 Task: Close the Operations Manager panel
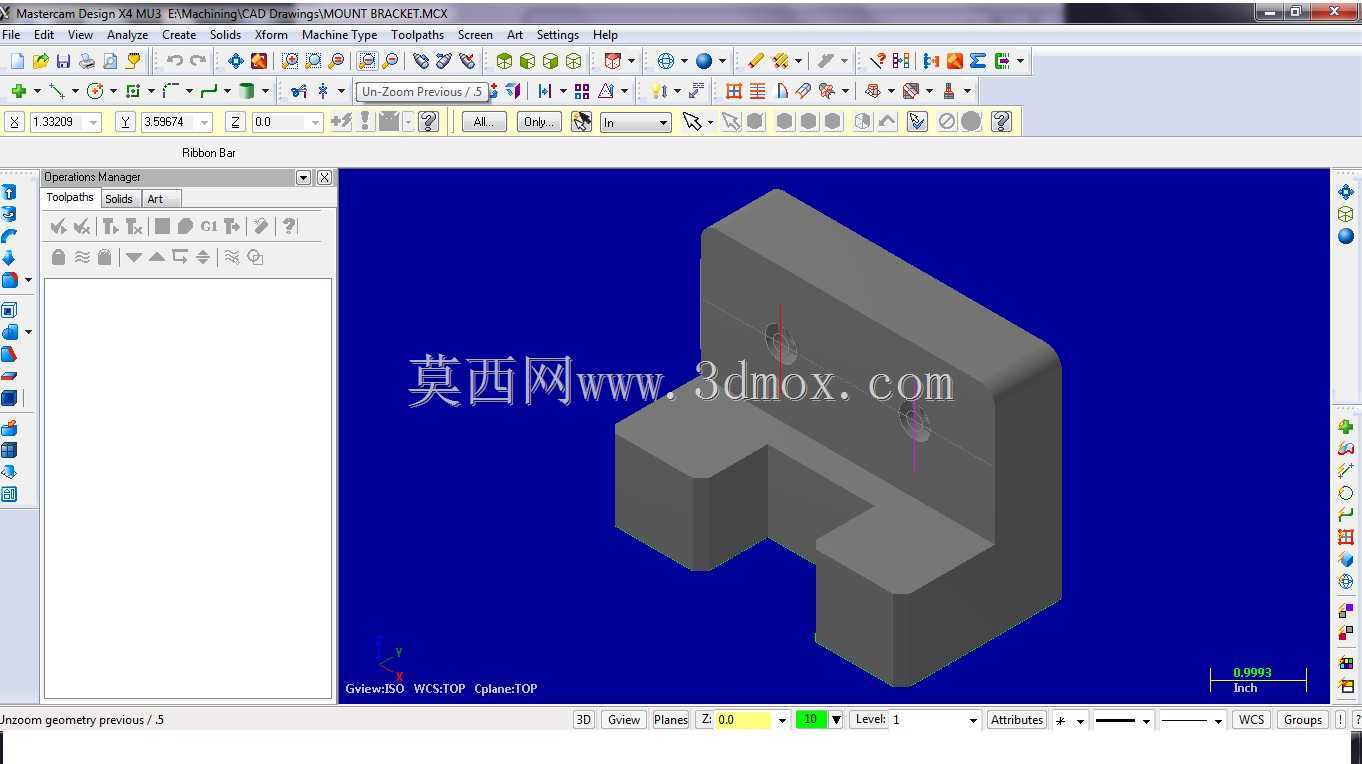(325, 177)
